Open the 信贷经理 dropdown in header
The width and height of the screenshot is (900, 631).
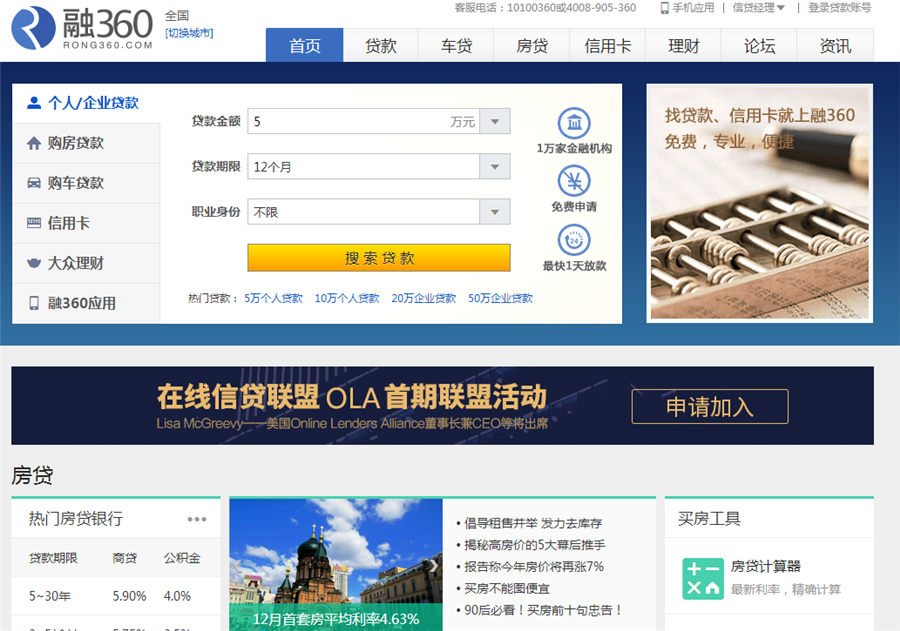(x=758, y=8)
